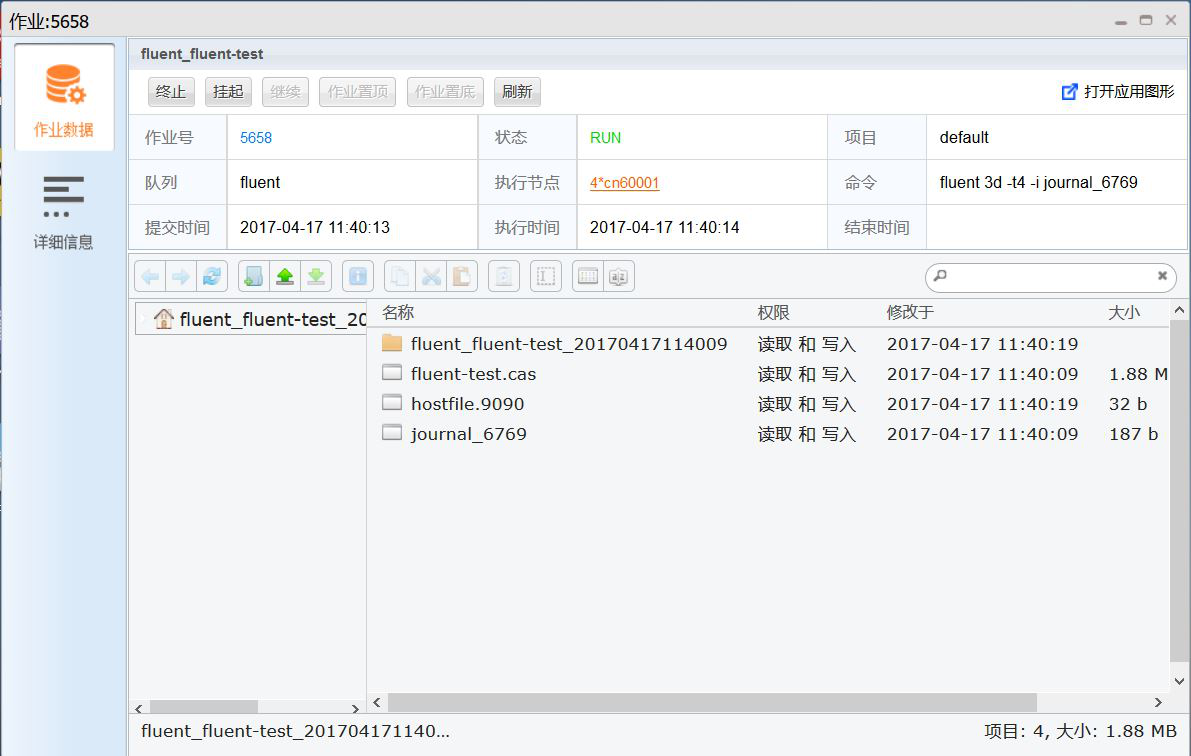The width and height of the screenshot is (1191, 756).
Task: Open the execution node 4*cn60001 link
Action: point(624,182)
